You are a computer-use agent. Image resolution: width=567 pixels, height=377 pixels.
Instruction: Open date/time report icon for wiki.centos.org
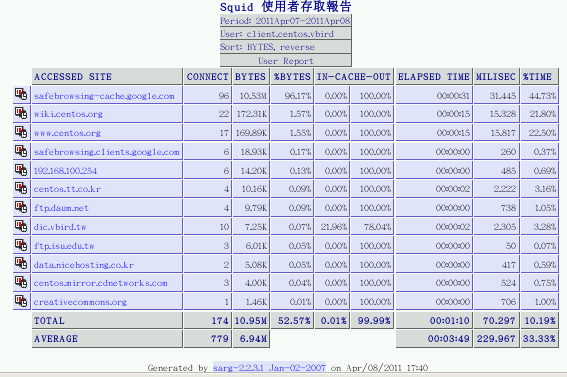coord(21,113)
